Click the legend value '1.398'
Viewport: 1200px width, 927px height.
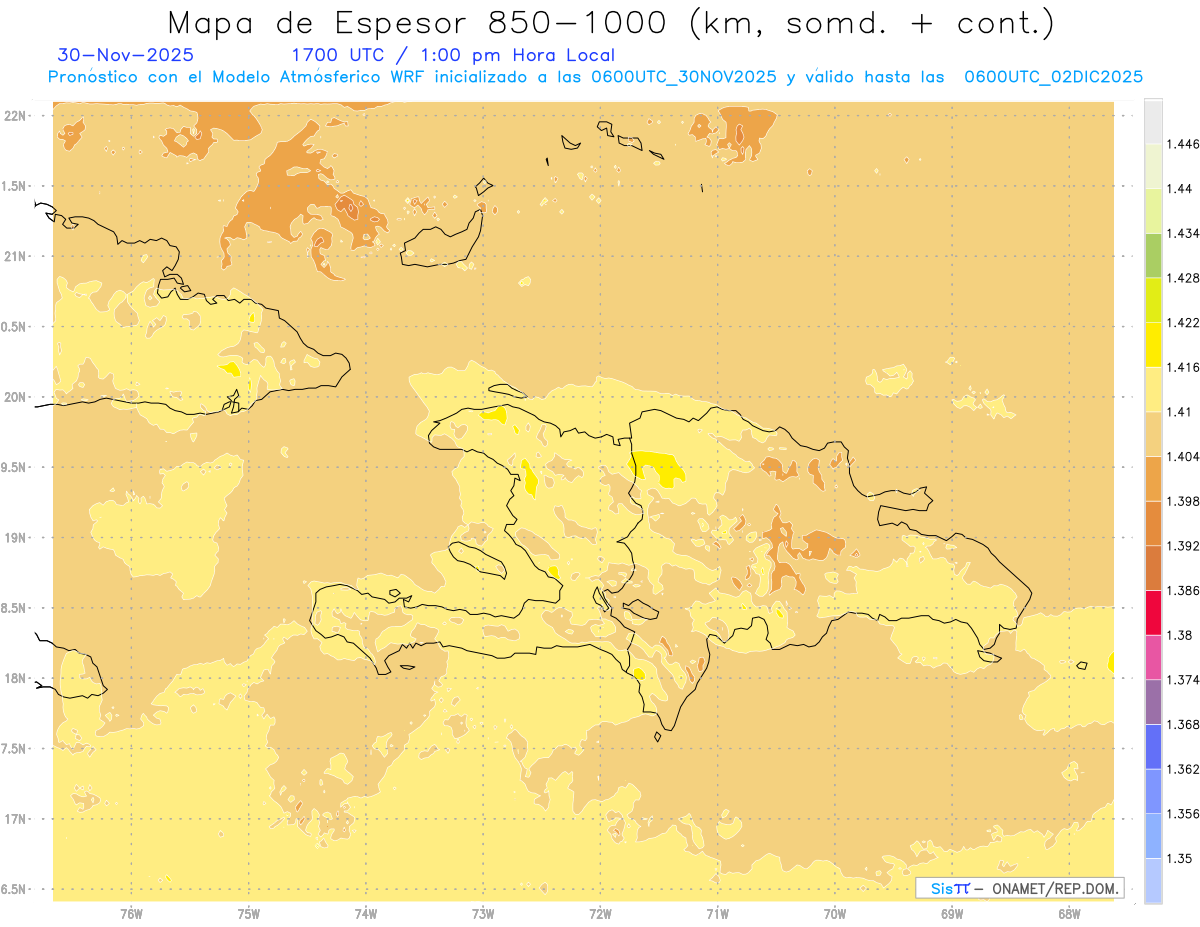pos(1183,501)
